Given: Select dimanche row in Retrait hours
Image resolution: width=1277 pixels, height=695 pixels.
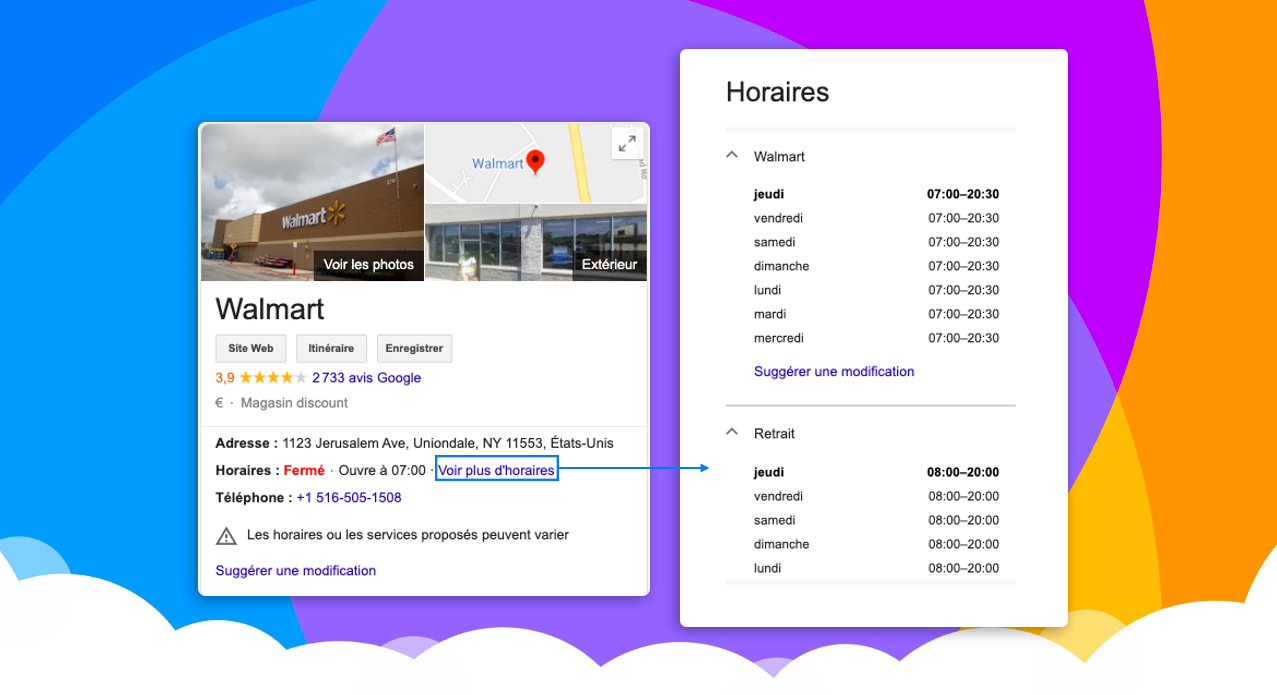Looking at the screenshot, I should click(877, 544).
